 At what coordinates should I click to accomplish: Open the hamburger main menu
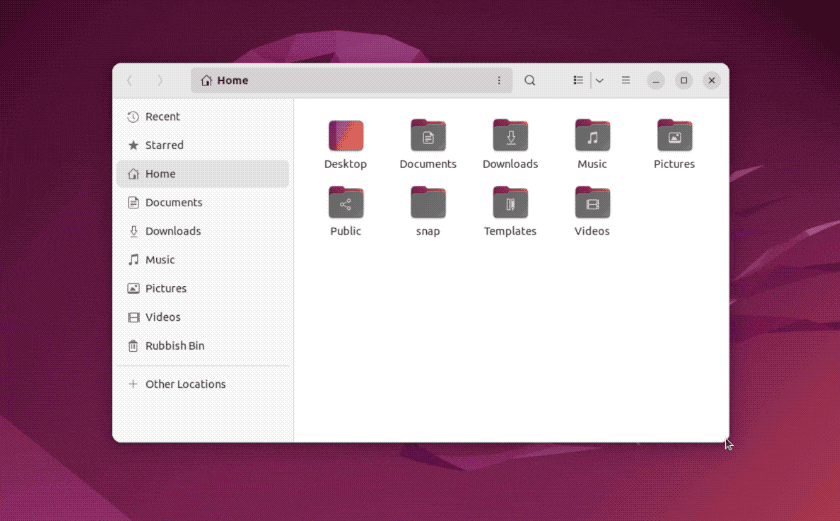[625, 80]
